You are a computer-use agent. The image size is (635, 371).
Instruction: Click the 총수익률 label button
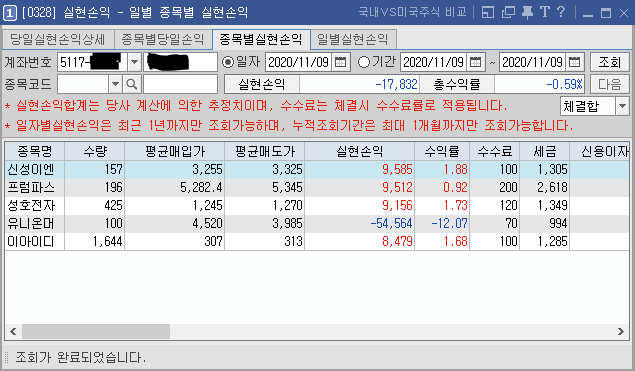(x=457, y=84)
